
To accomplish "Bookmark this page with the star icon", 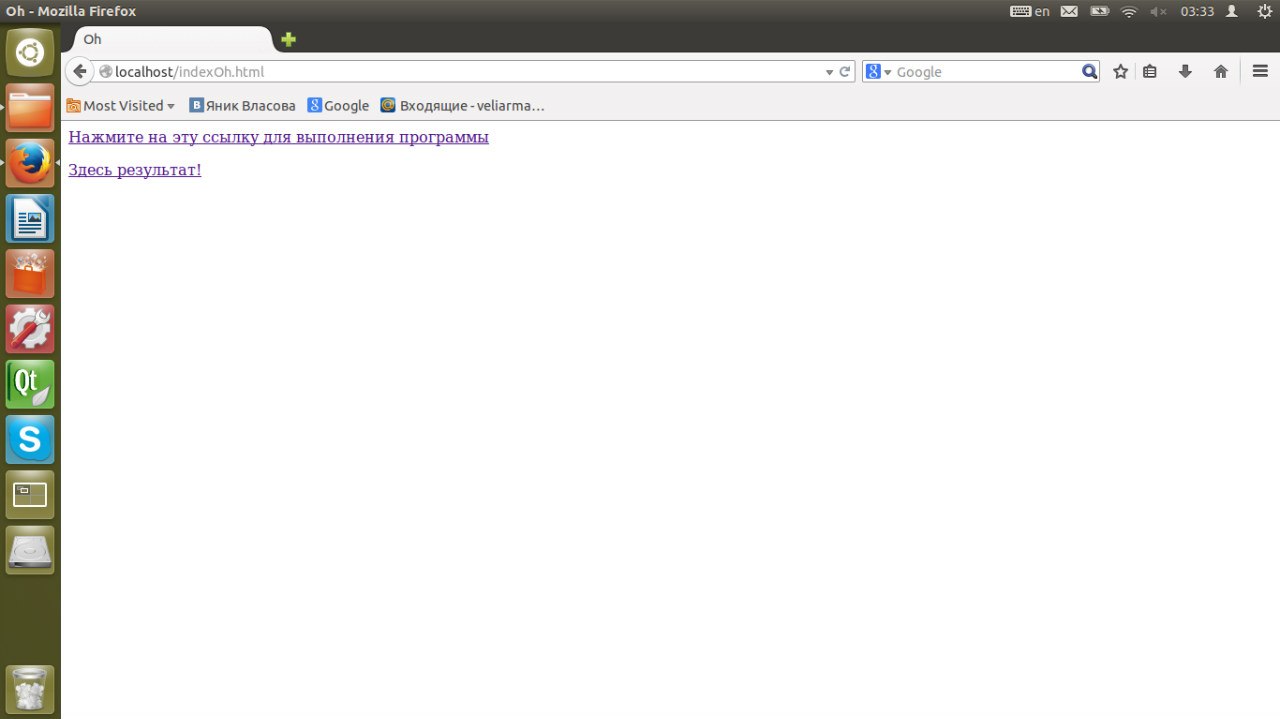I will tap(1121, 72).
